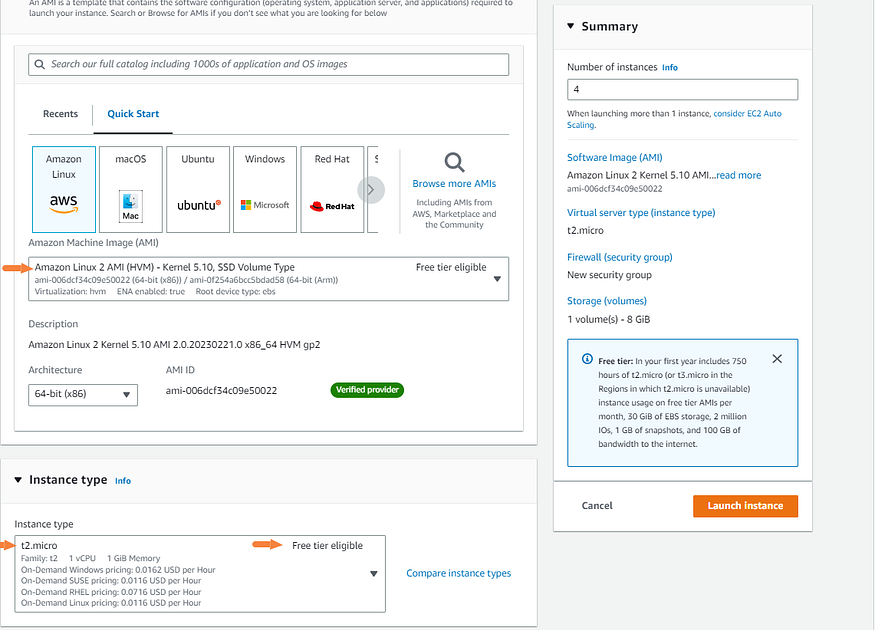Screen dimensions: 875x630
Task: Open the Amazon Machine Image dropdown
Action: coord(268,278)
